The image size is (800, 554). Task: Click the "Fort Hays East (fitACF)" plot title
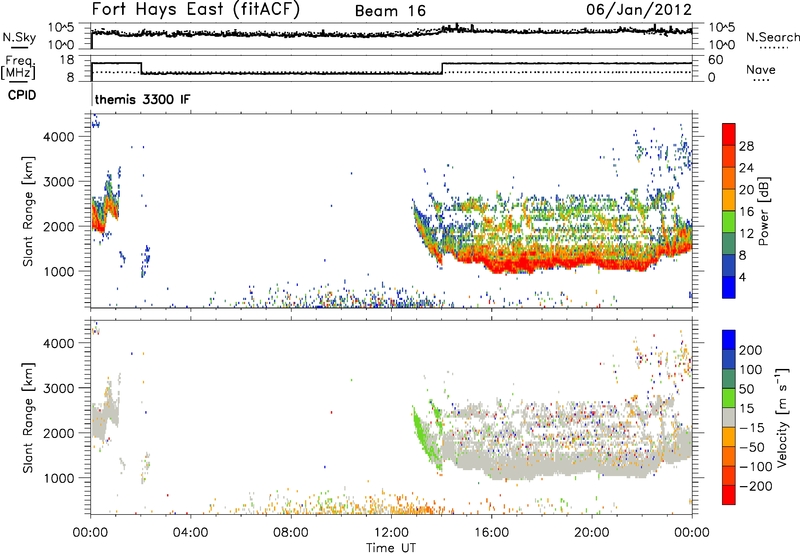pyautogui.click(x=195, y=9)
